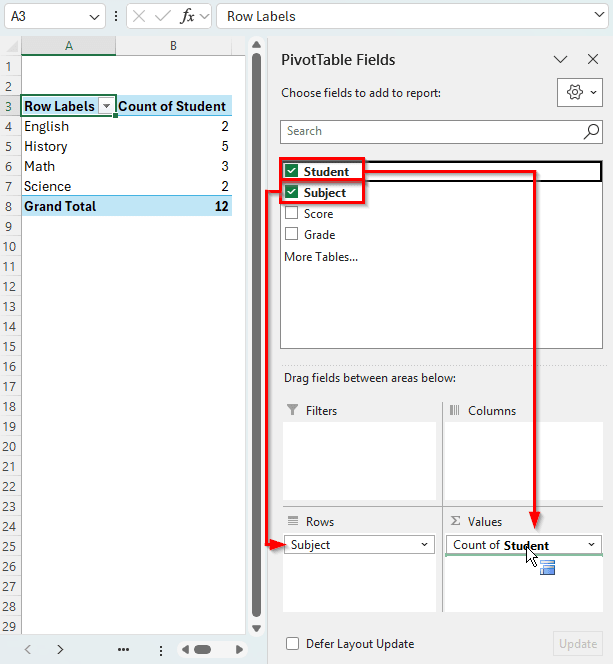Open the PivotTable Fields gear Tools menu
The image size is (613, 664).
pos(579,92)
